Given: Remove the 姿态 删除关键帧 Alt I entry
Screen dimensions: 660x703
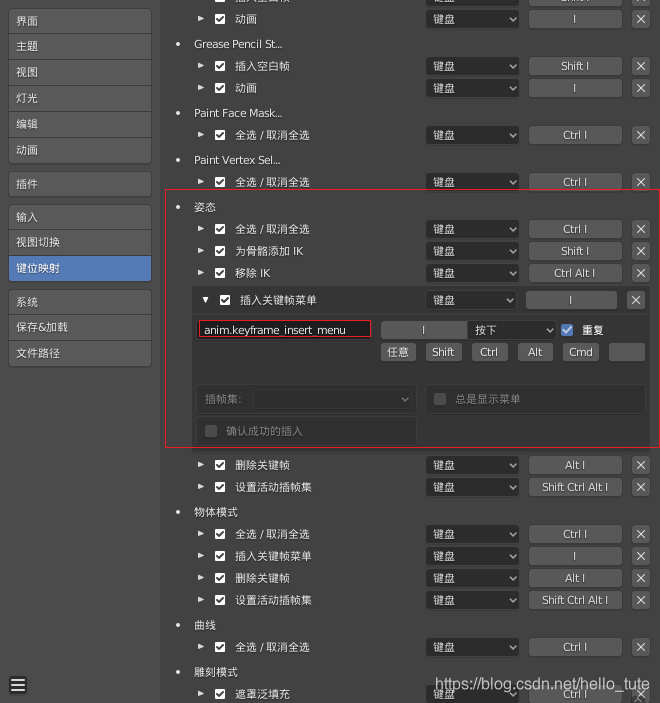Looking at the screenshot, I should (x=641, y=465).
